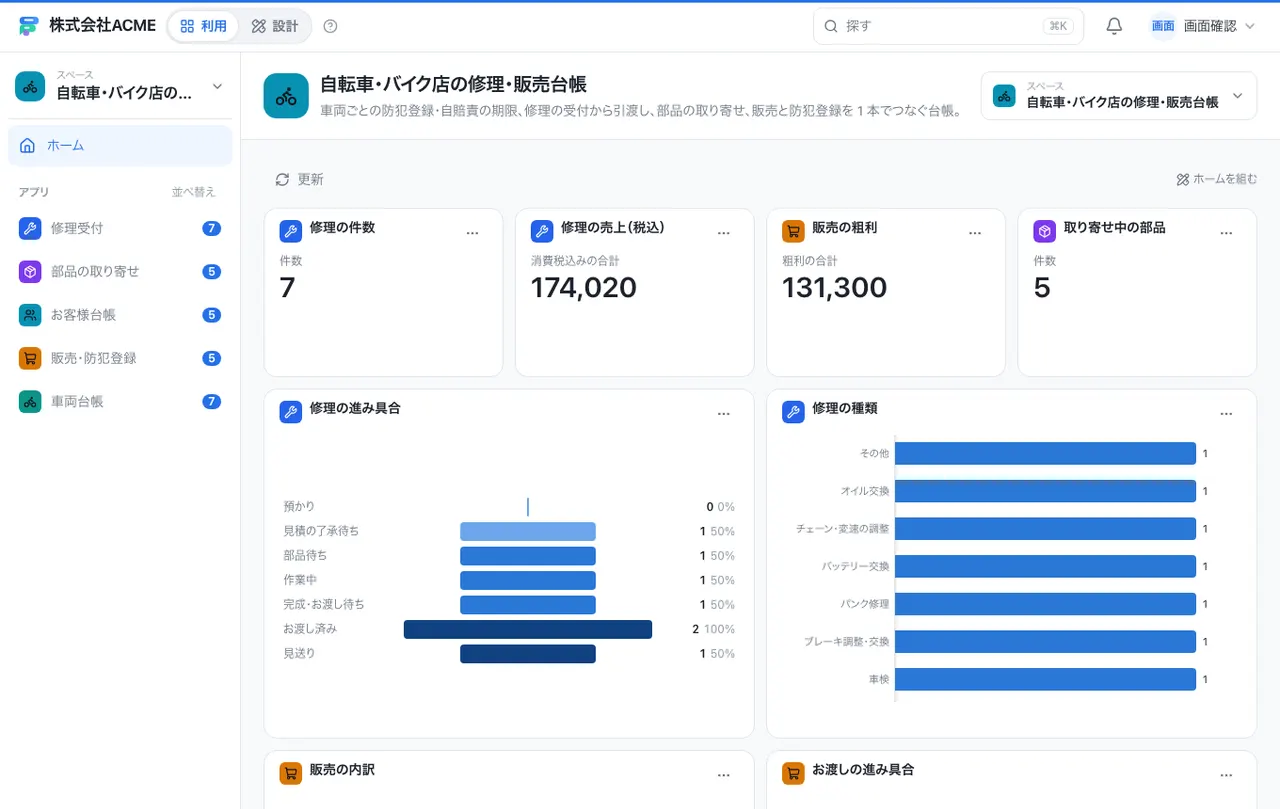Click 並べ替え link in sidebar
1280x809 pixels.
193,192
